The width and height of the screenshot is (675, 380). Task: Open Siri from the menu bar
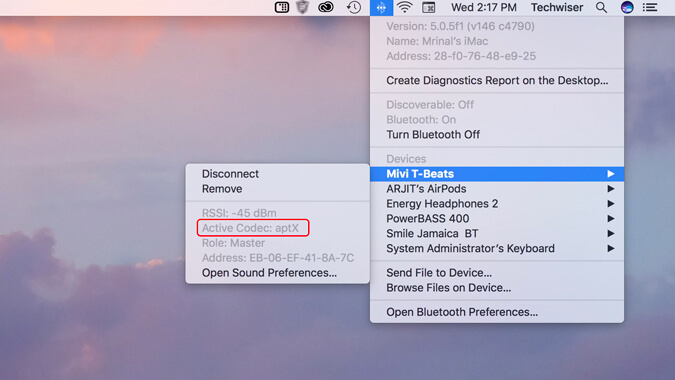pos(627,7)
